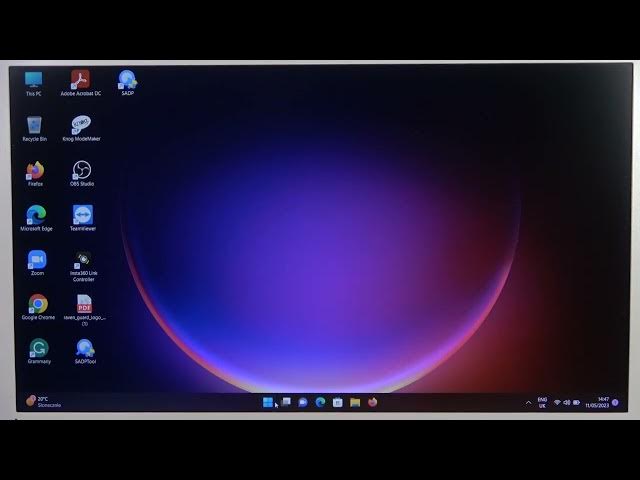Select the Google Chrome desktop shortcut
640x480 pixels.
pyautogui.click(x=38, y=307)
